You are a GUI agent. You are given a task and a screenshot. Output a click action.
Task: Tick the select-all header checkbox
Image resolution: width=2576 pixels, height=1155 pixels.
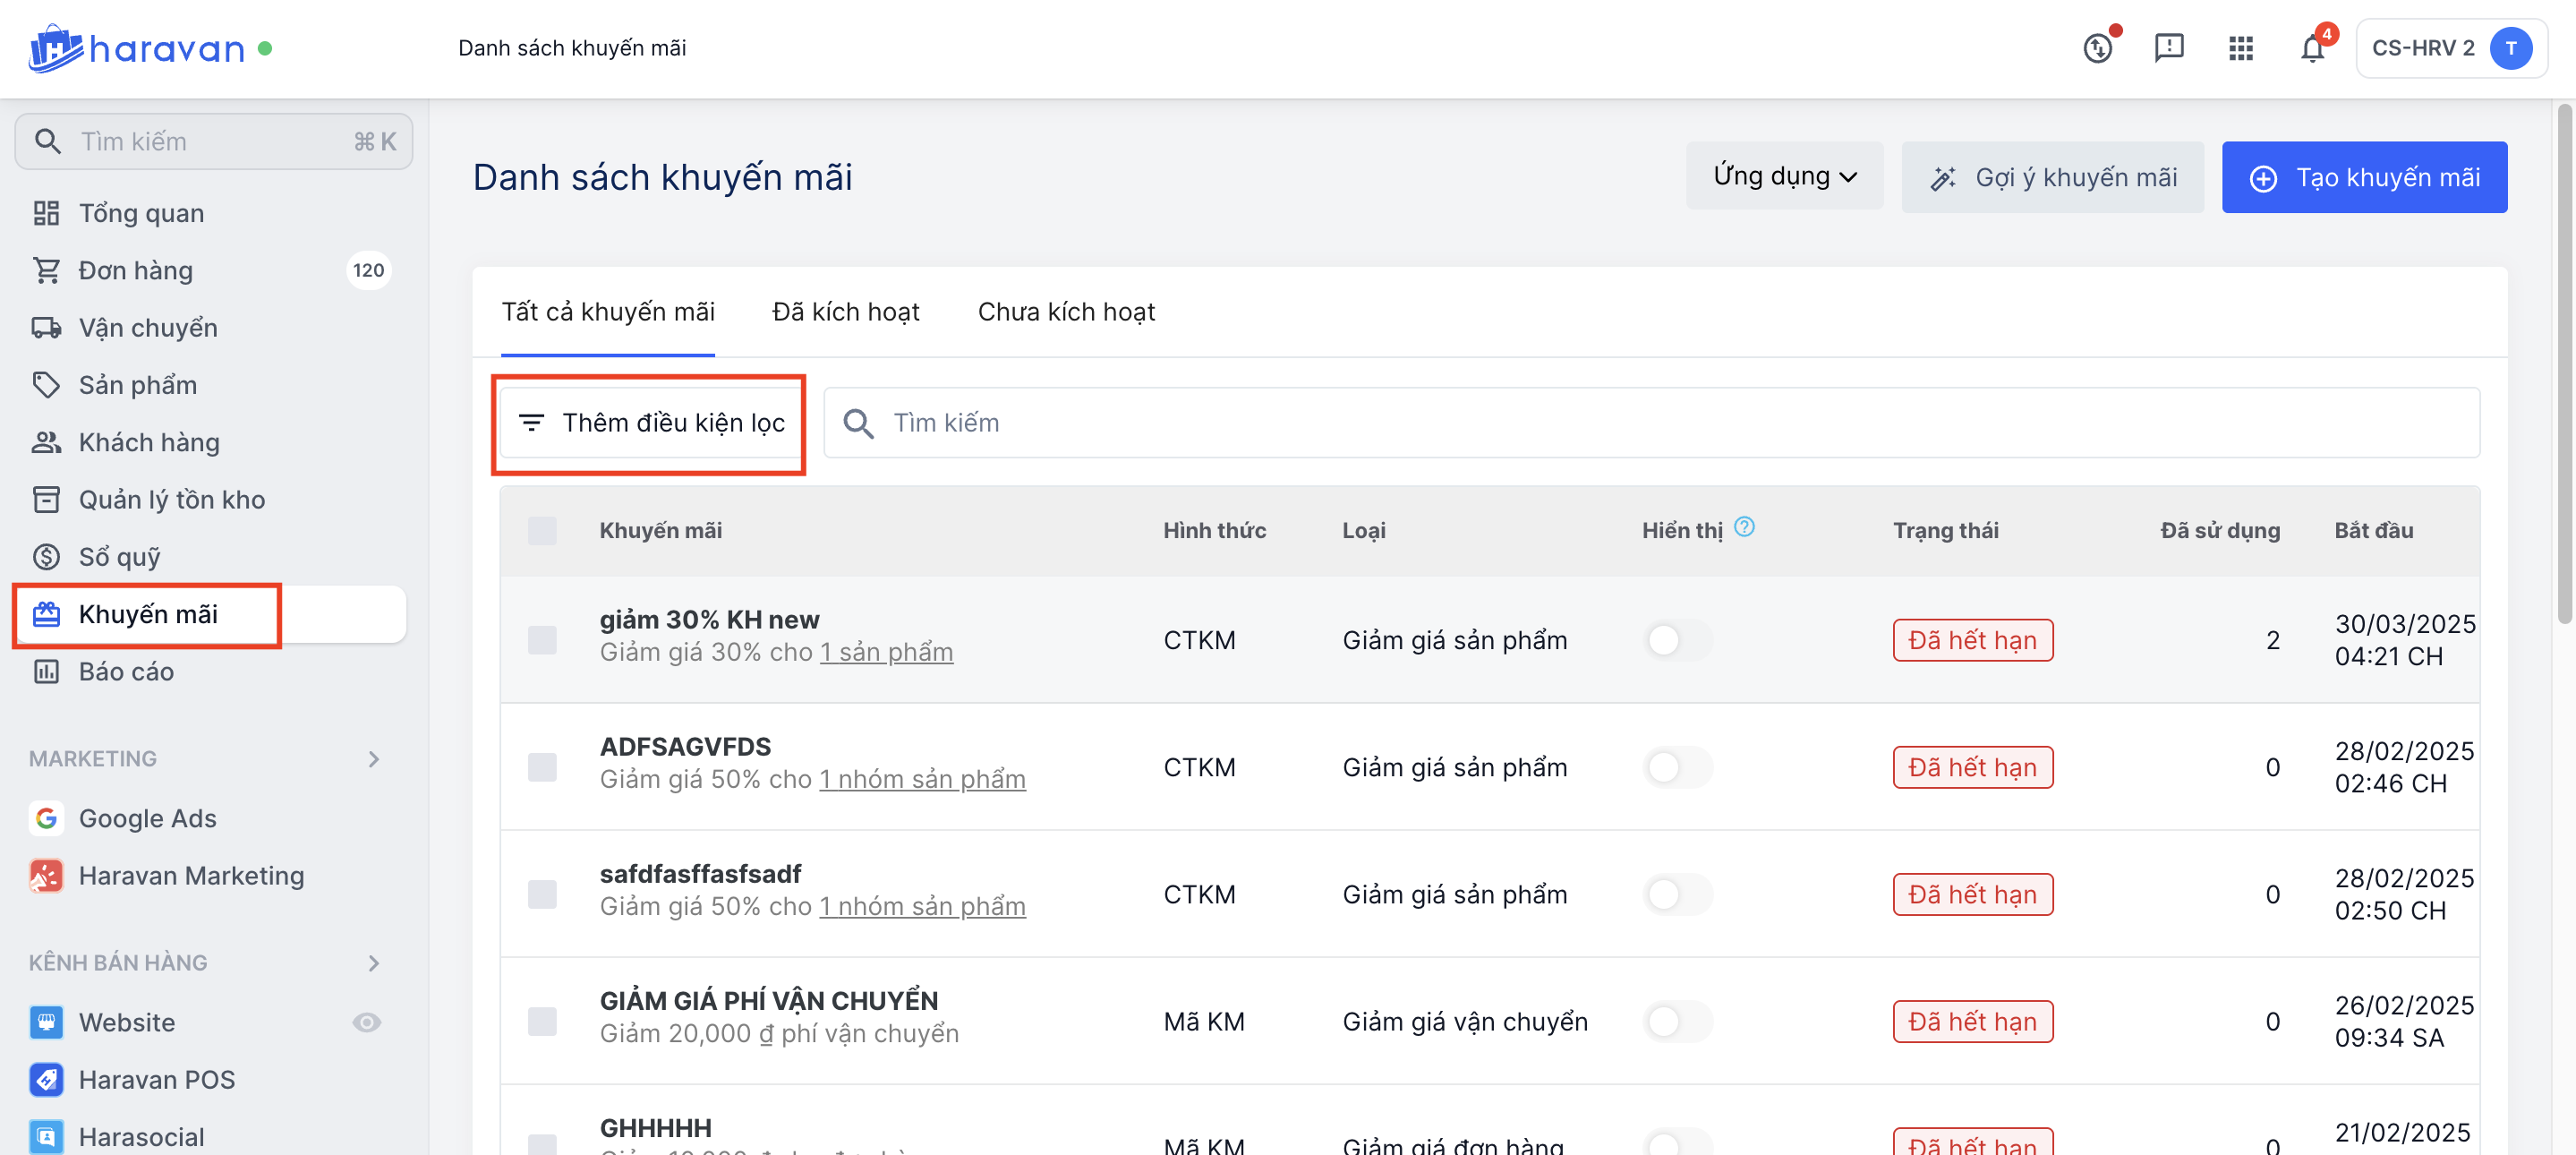[542, 530]
